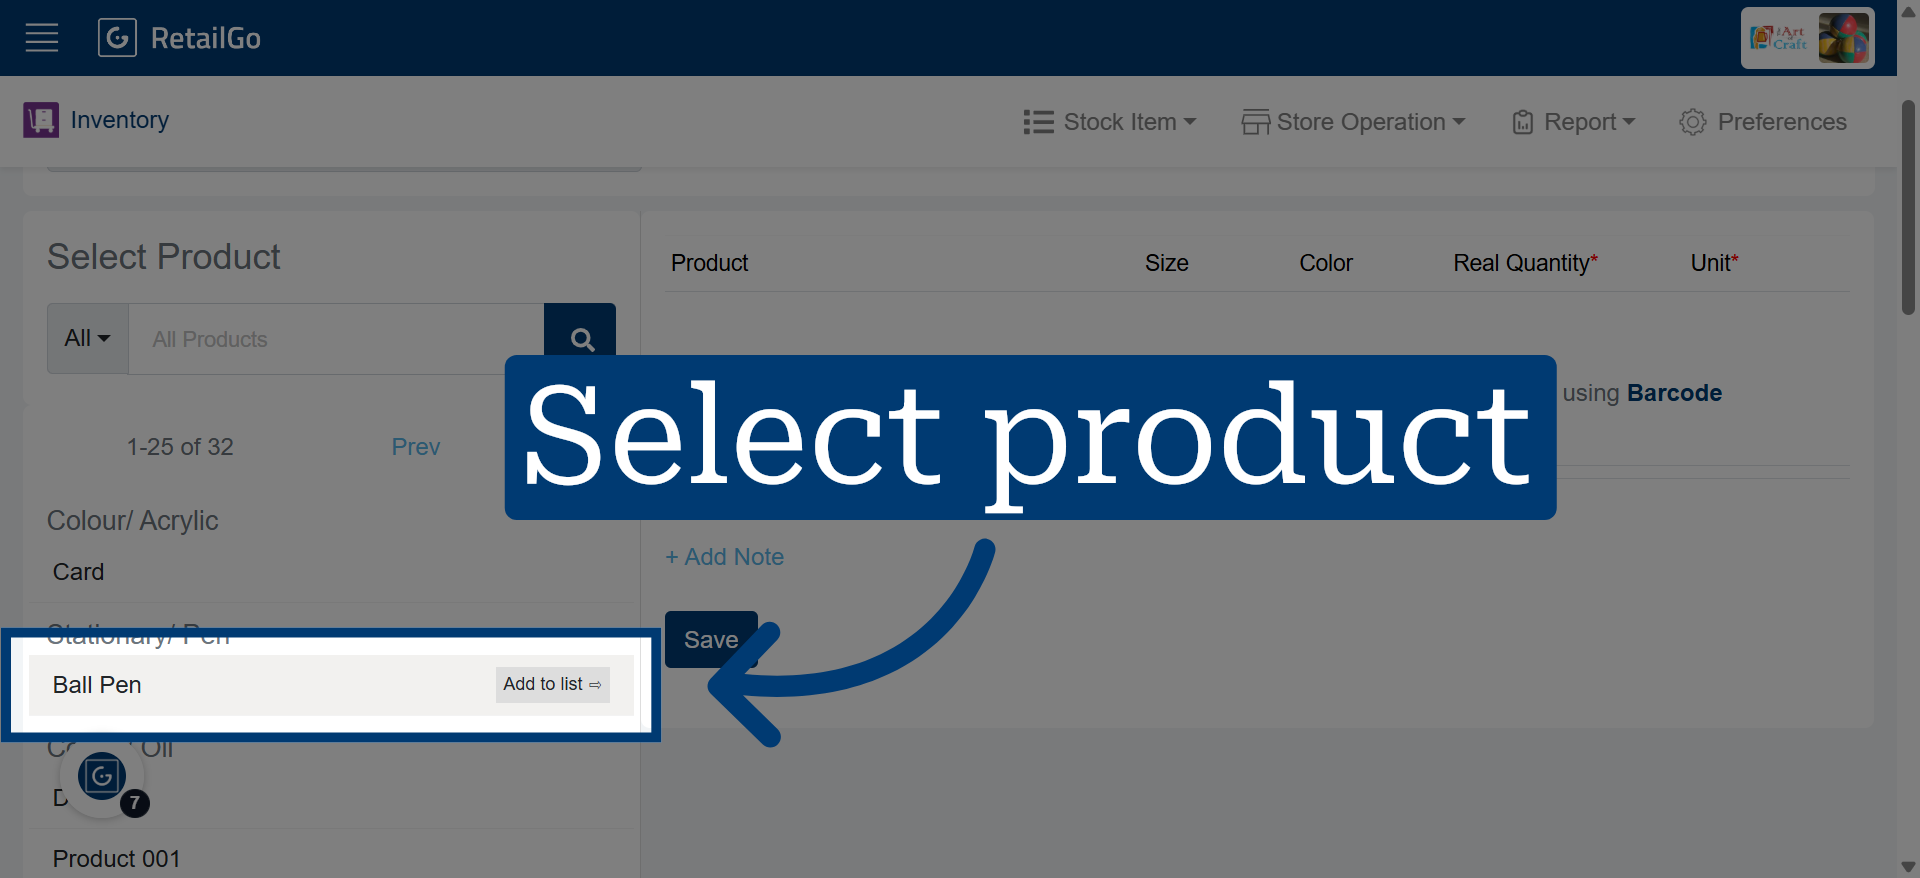
Task: Open the floating RetailGo help widget
Action: coord(102,776)
